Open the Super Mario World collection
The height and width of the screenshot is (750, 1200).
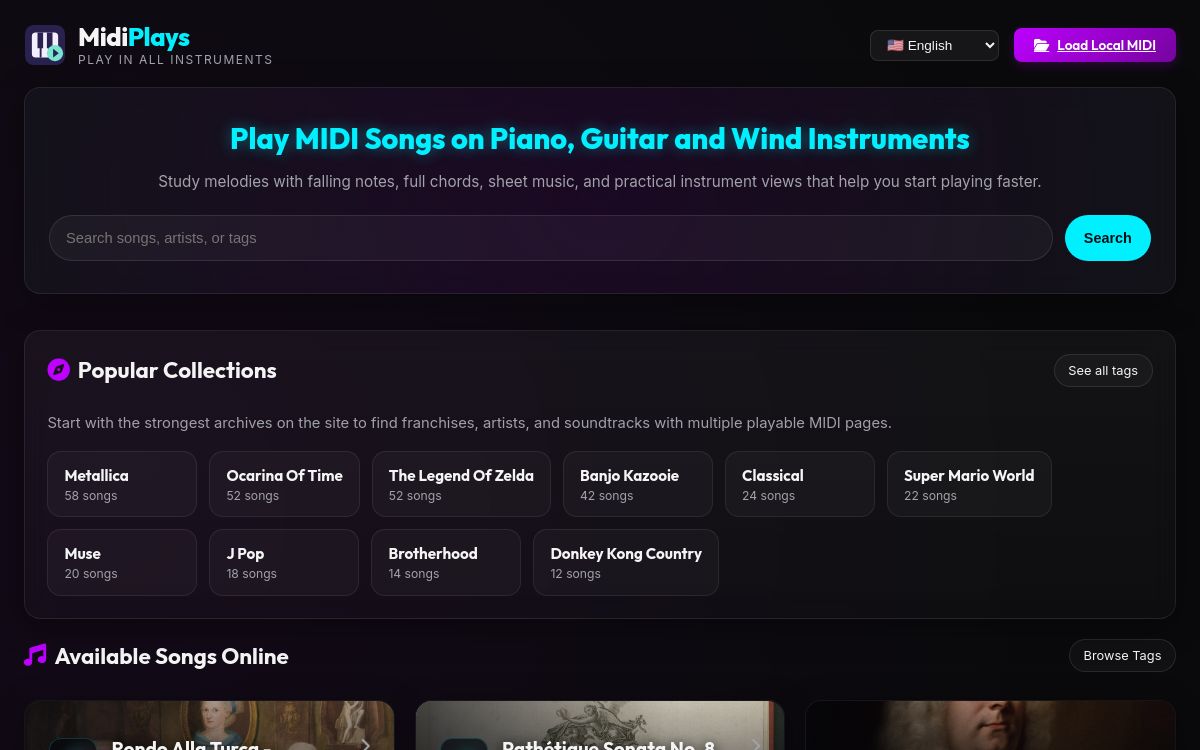(969, 484)
